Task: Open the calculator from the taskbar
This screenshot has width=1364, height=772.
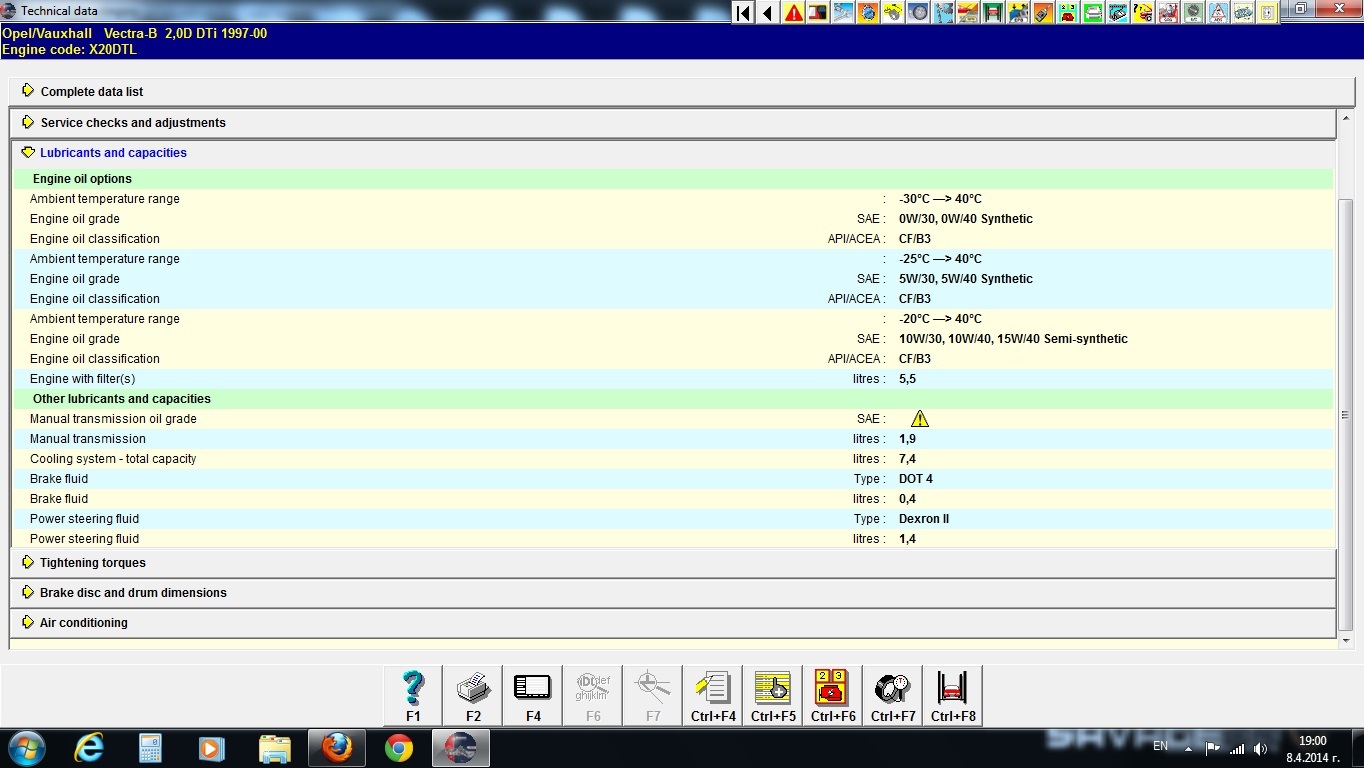Action: (151, 748)
